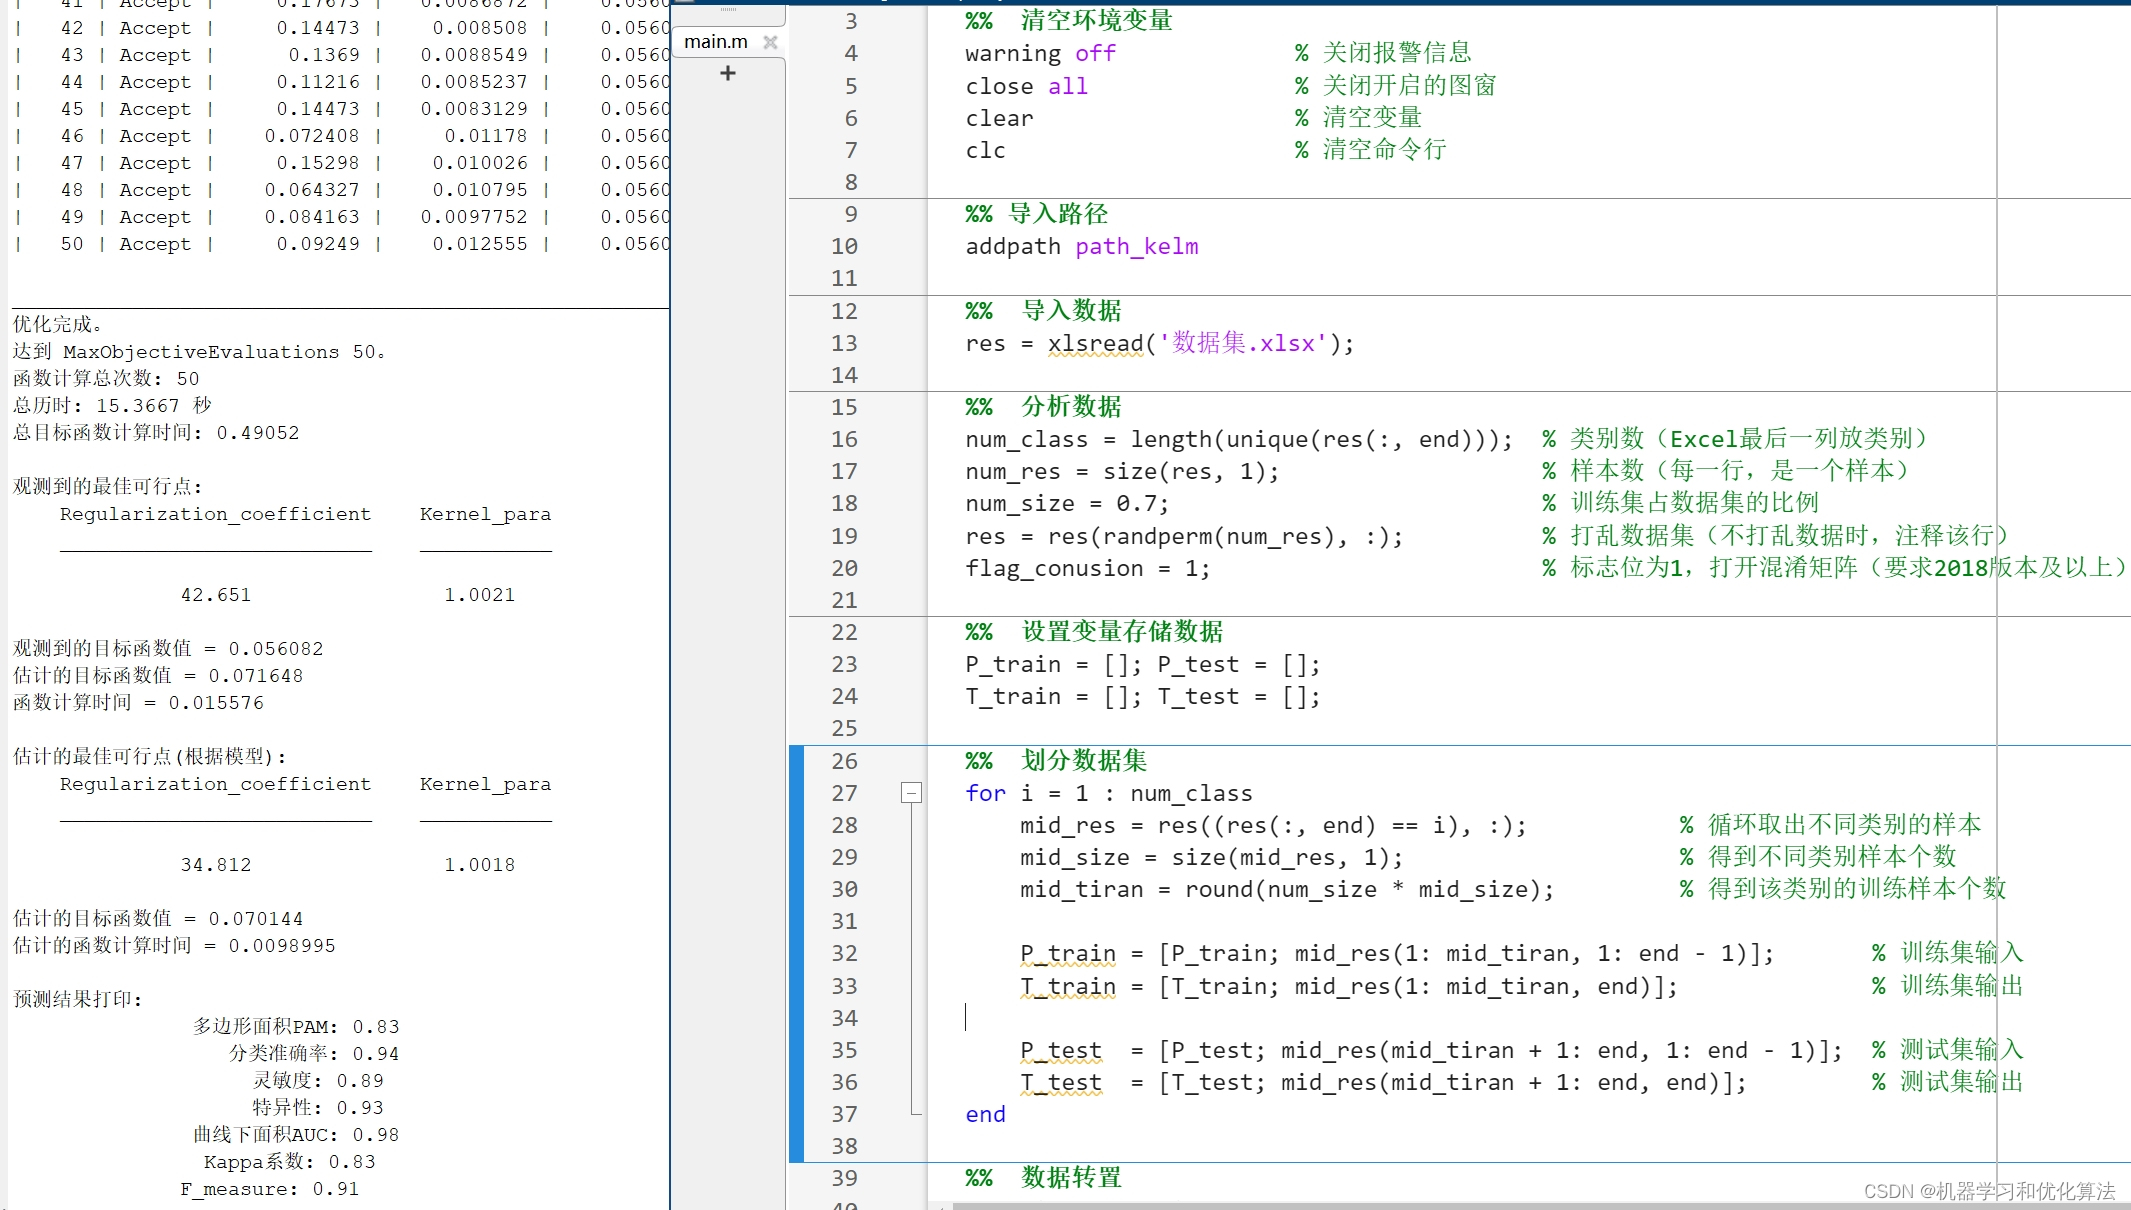2131x1210 pixels.
Task: Click T_test assignment on line 36
Action: [1383, 1083]
